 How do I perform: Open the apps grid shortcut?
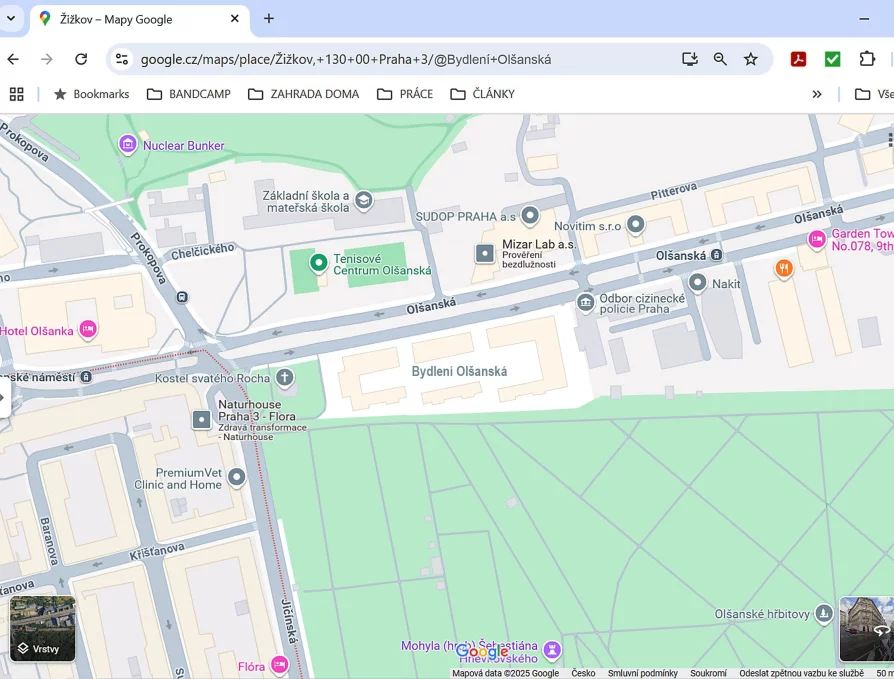click(x=17, y=94)
